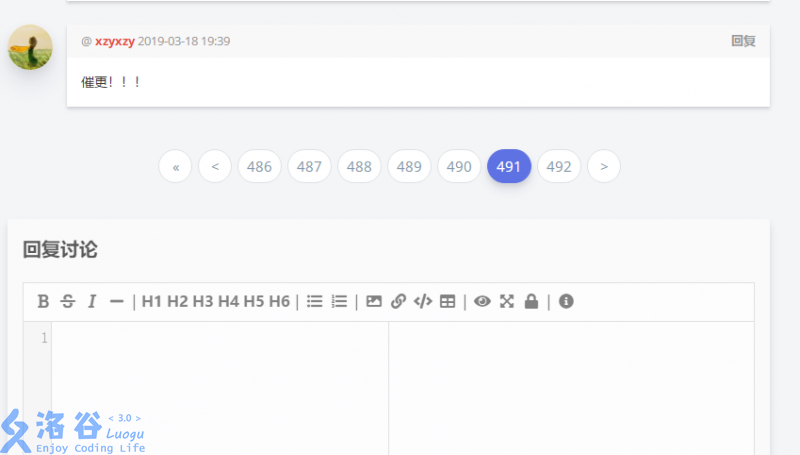Jump to first page with « button
Screen dimensions: 800x455
pos(175,167)
